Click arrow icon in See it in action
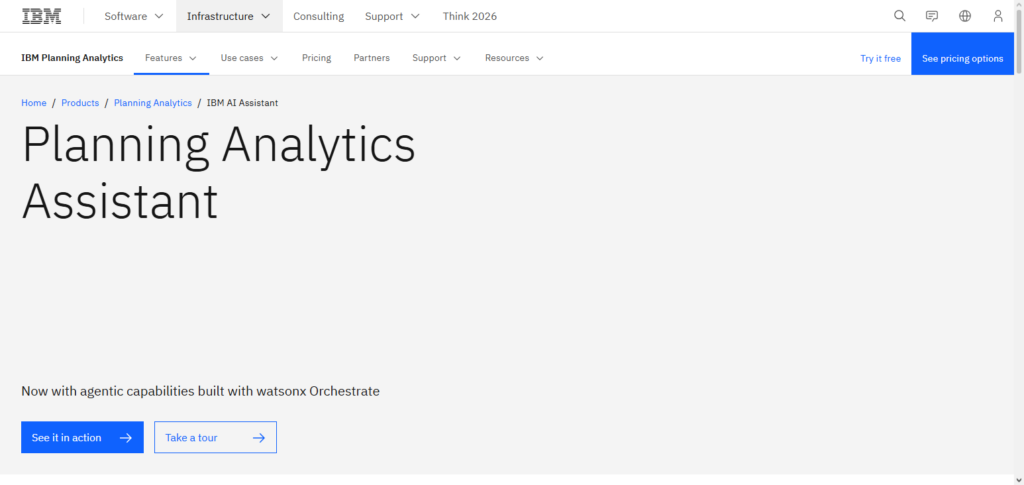This screenshot has width=1024, height=485. (126, 438)
